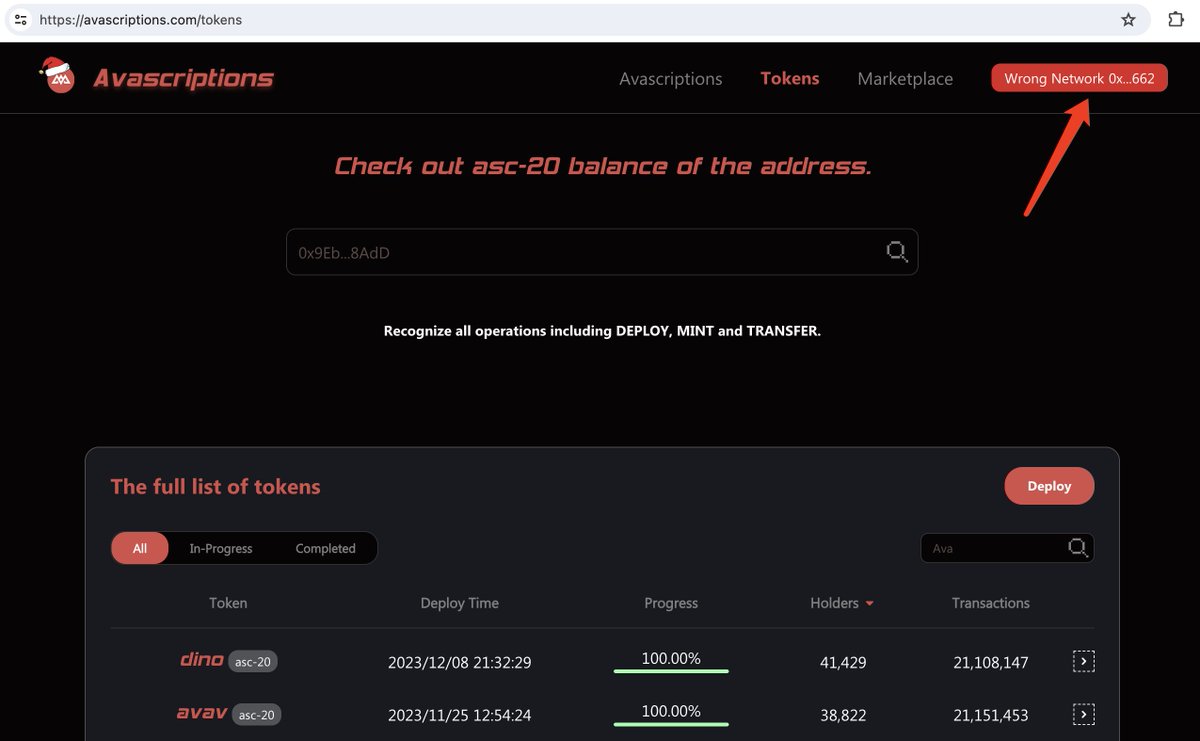This screenshot has height=741, width=1200.
Task: Click the dino 100.00% progress bar
Action: pyautogui.click(x=671, y=670)
